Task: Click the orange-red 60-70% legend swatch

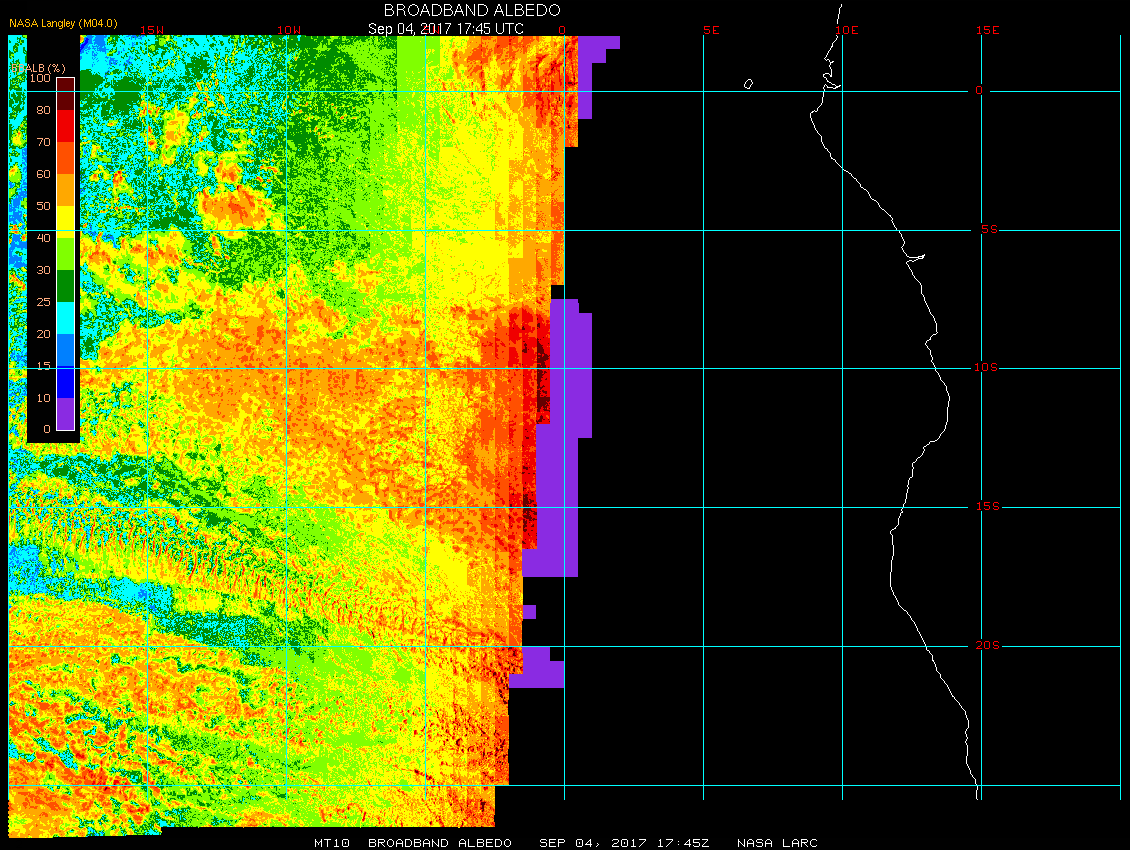Action: pos(66,158)
